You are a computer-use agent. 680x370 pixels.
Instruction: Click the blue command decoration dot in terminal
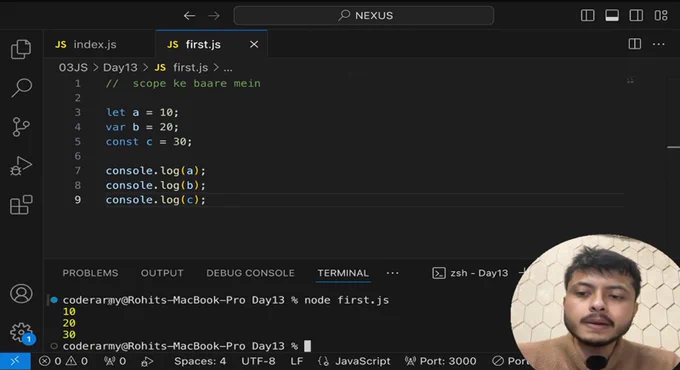pyautogui.click(x=54, y=300)
